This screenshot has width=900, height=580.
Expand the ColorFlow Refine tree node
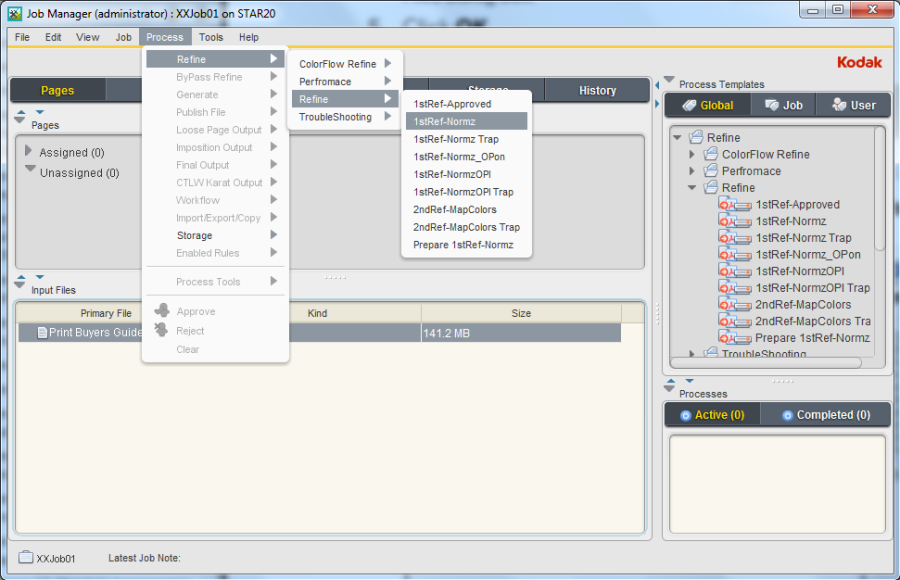point(692,154)
